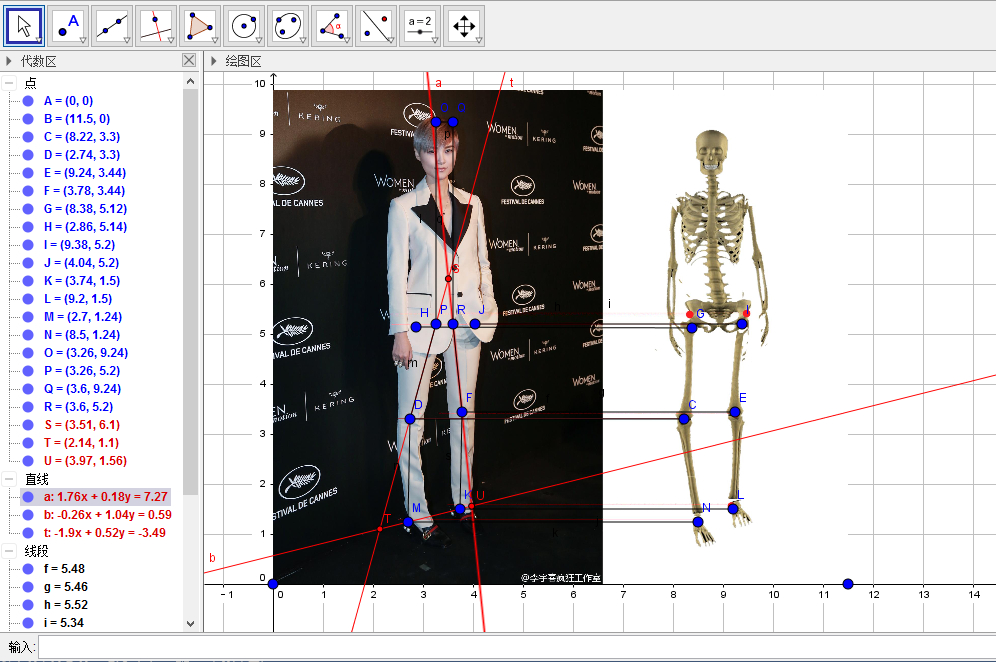Screen dimensions: 996x662
Task: Select the Reflect about line tool
Action: tap(376, 26)
